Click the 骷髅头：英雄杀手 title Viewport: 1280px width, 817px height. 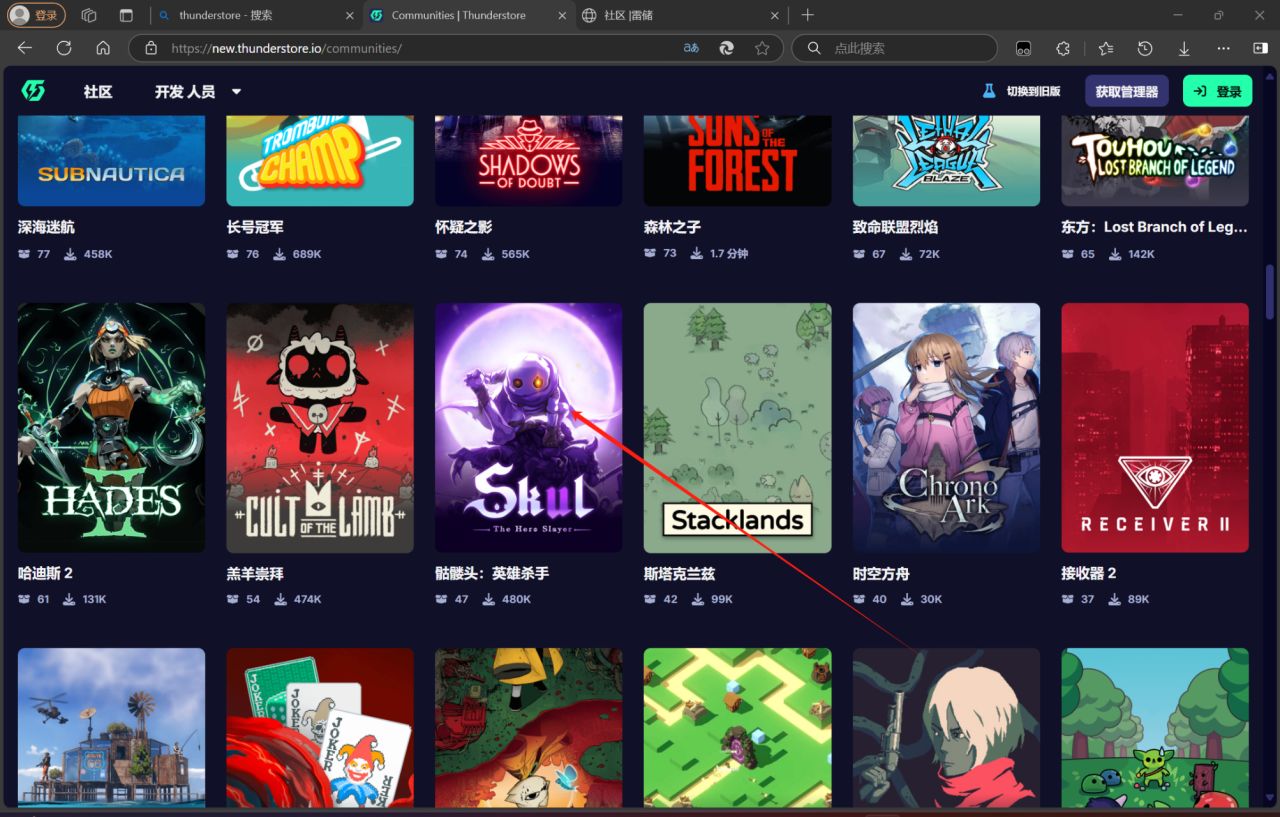[492, 574]
